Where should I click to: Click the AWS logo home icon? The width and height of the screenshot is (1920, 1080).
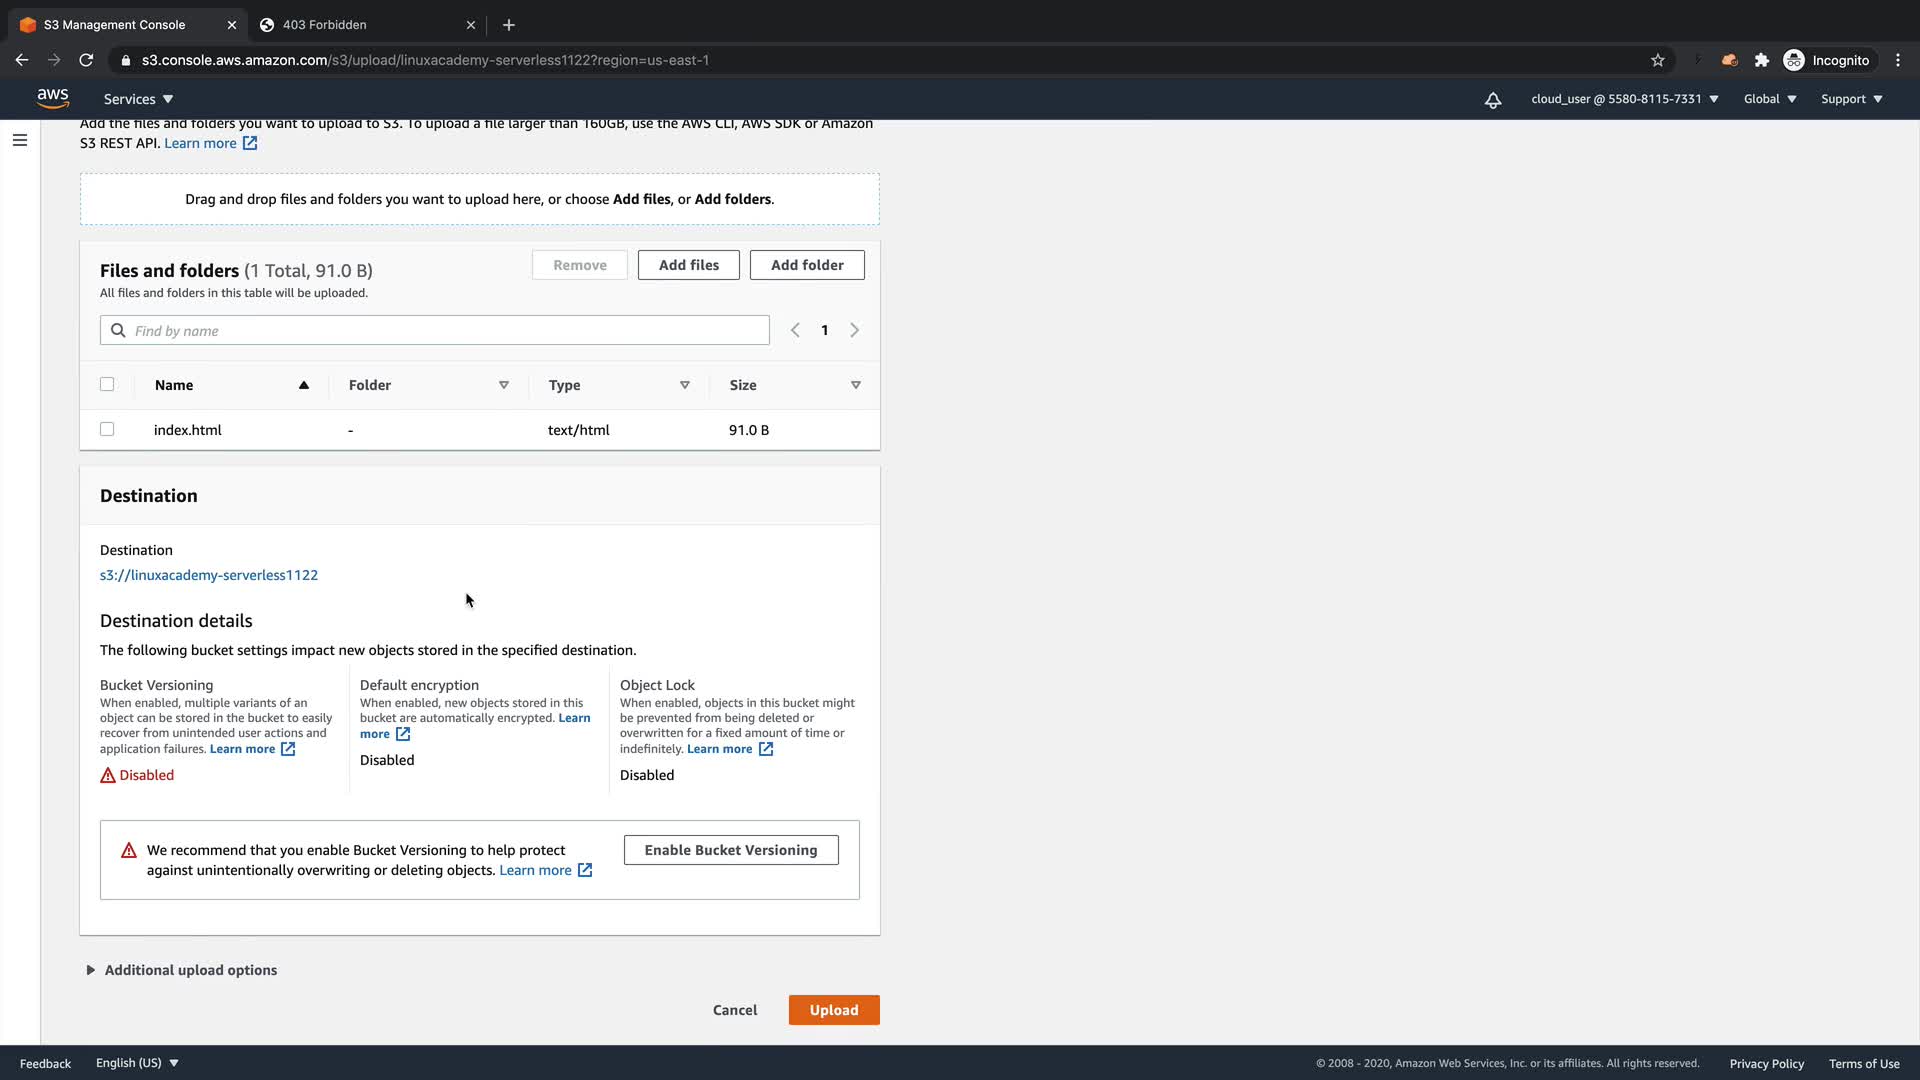tap(53, 98)
